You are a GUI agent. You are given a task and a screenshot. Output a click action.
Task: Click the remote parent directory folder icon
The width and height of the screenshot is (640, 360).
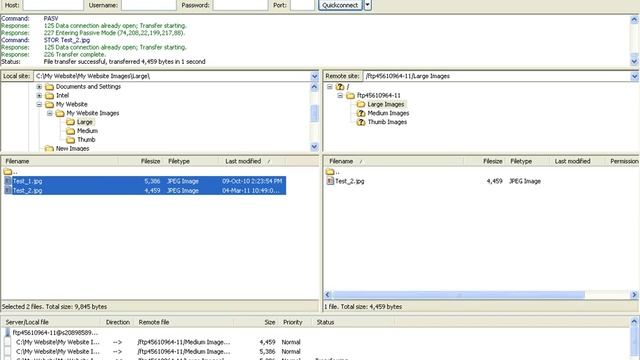330,171
